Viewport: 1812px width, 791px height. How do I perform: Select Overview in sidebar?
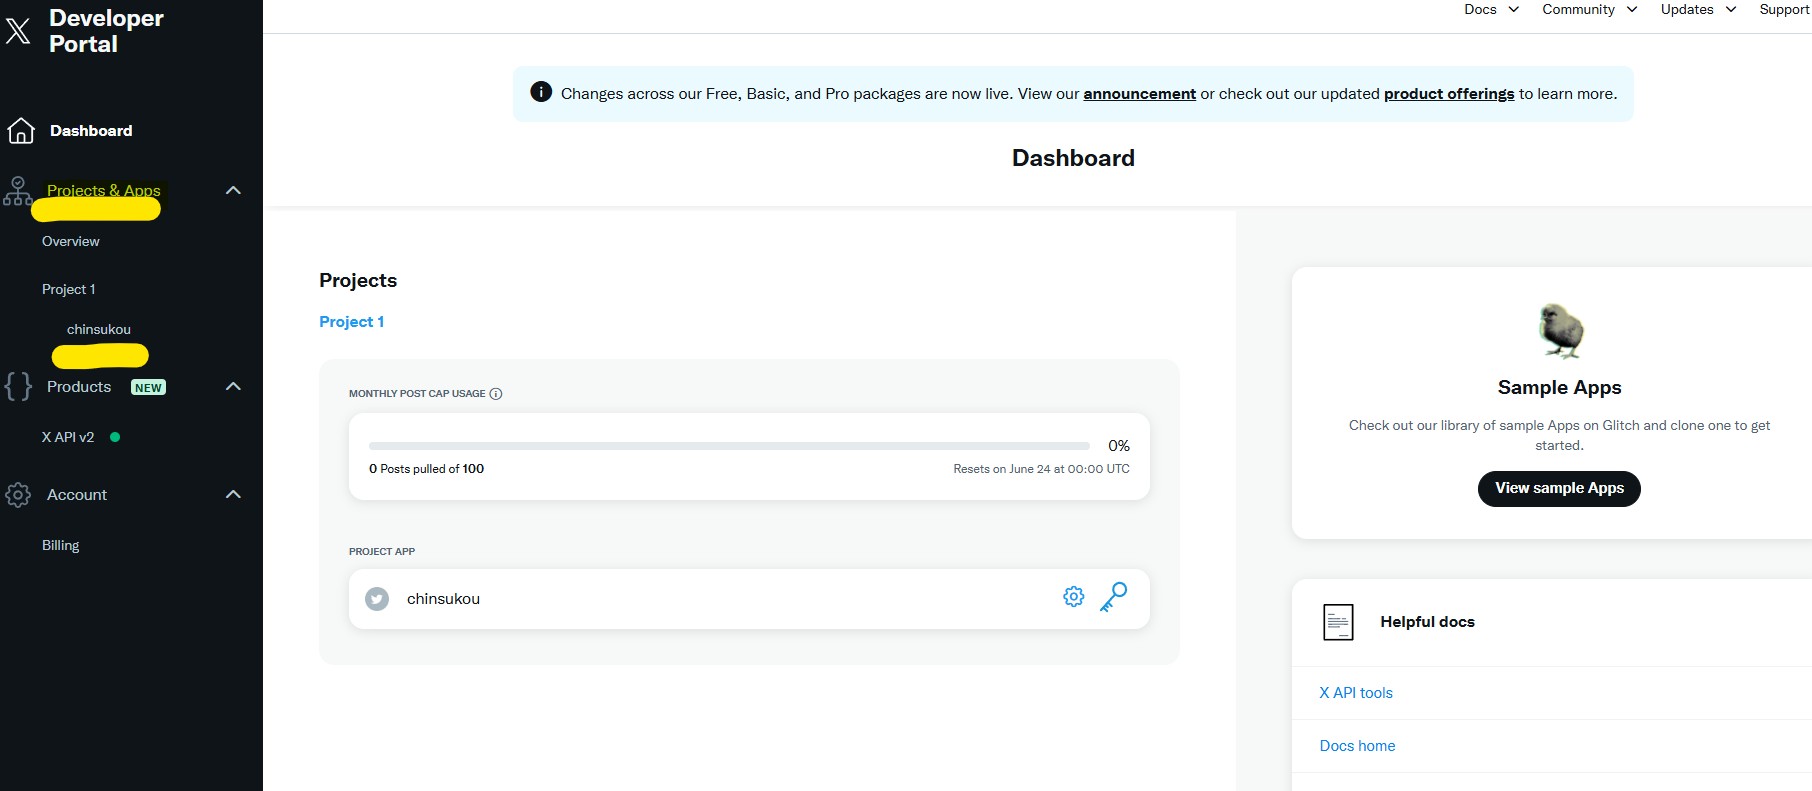tap(71, 241)
